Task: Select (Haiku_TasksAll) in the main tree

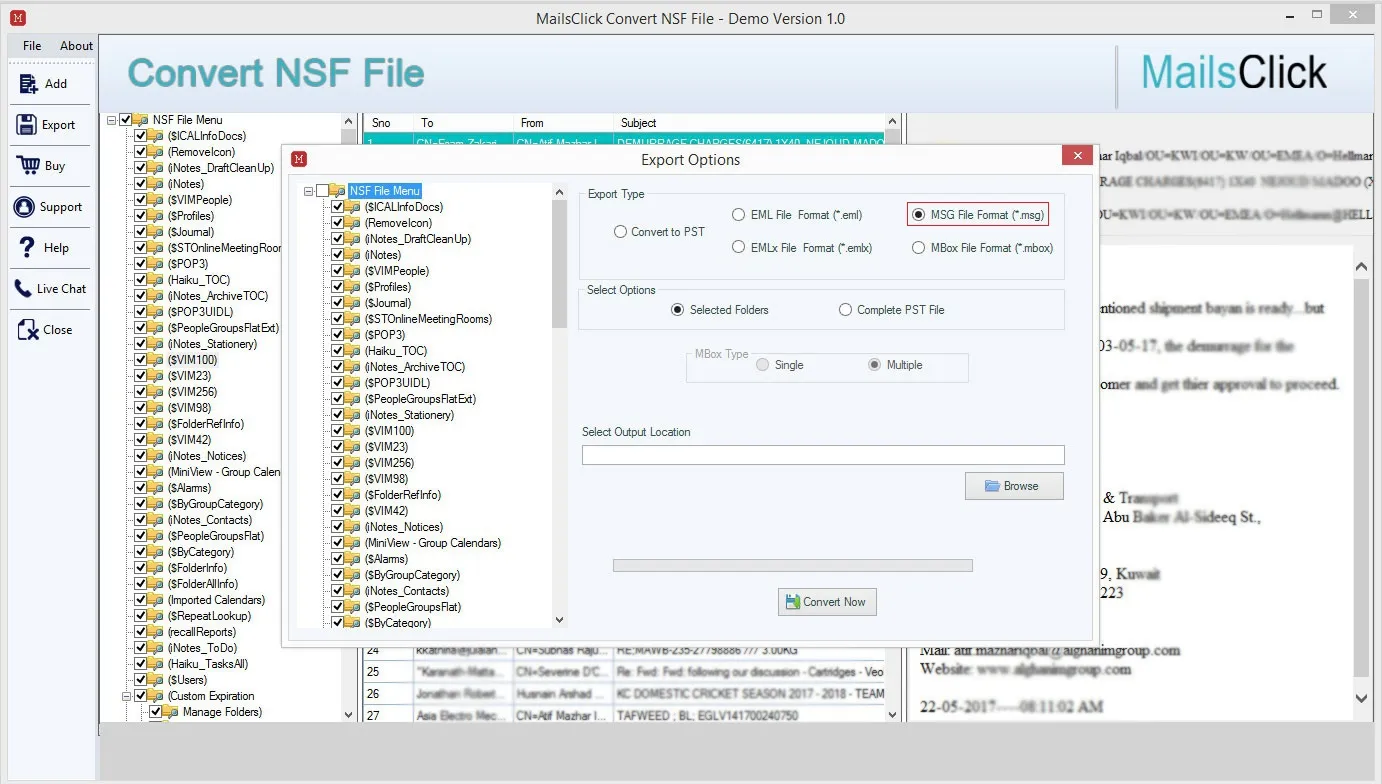Action: point(208,664)
